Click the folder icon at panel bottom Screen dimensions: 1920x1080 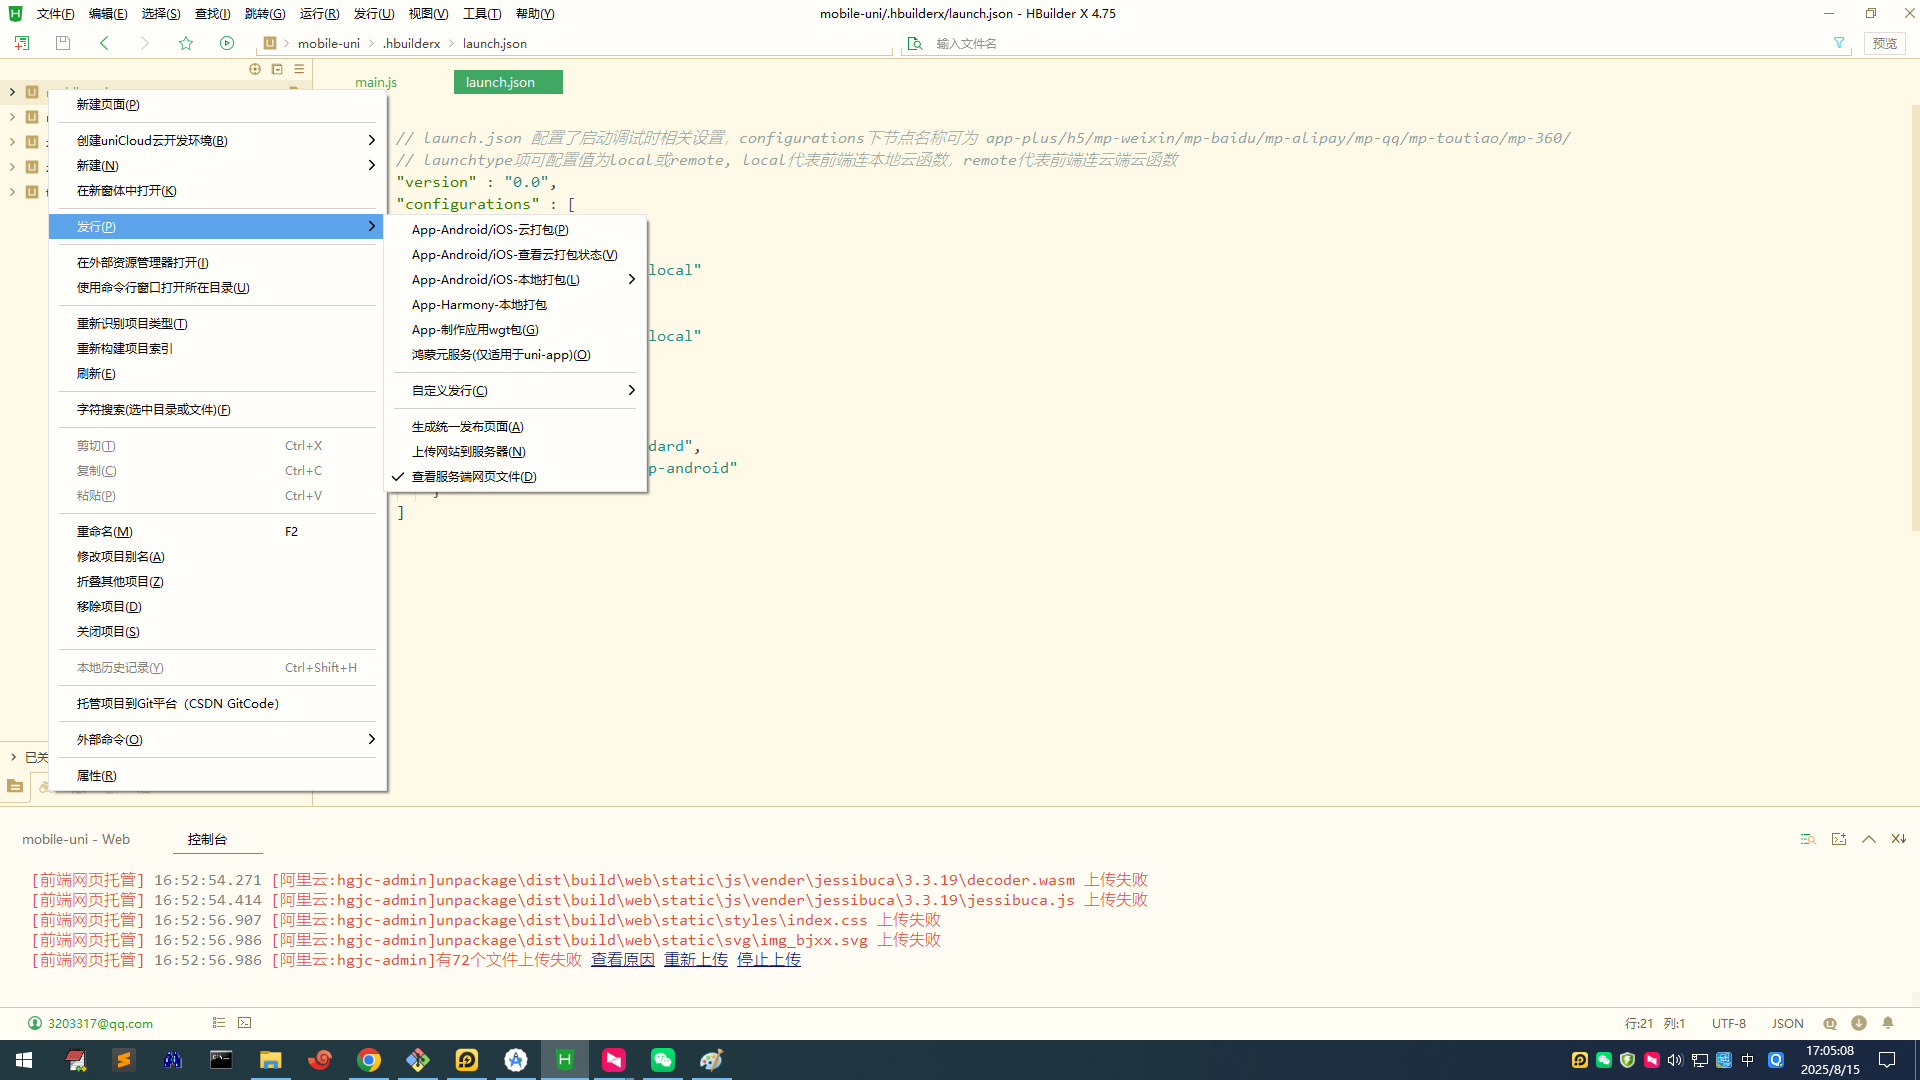click(15, 786)
